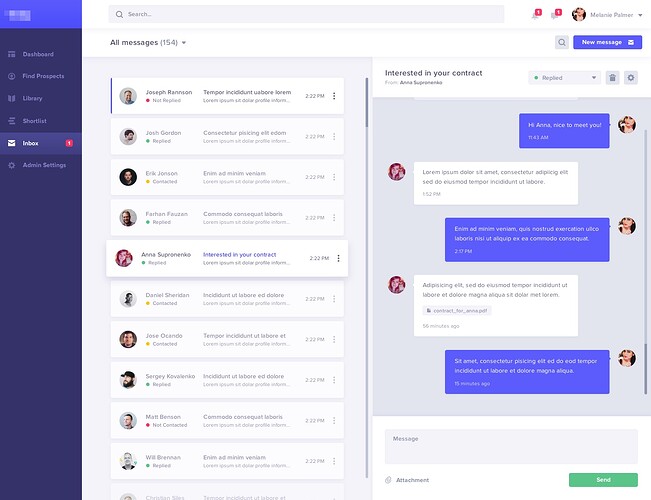Open the more options menu for Matt Benson

pyautogui.click(x=334, y=421)
